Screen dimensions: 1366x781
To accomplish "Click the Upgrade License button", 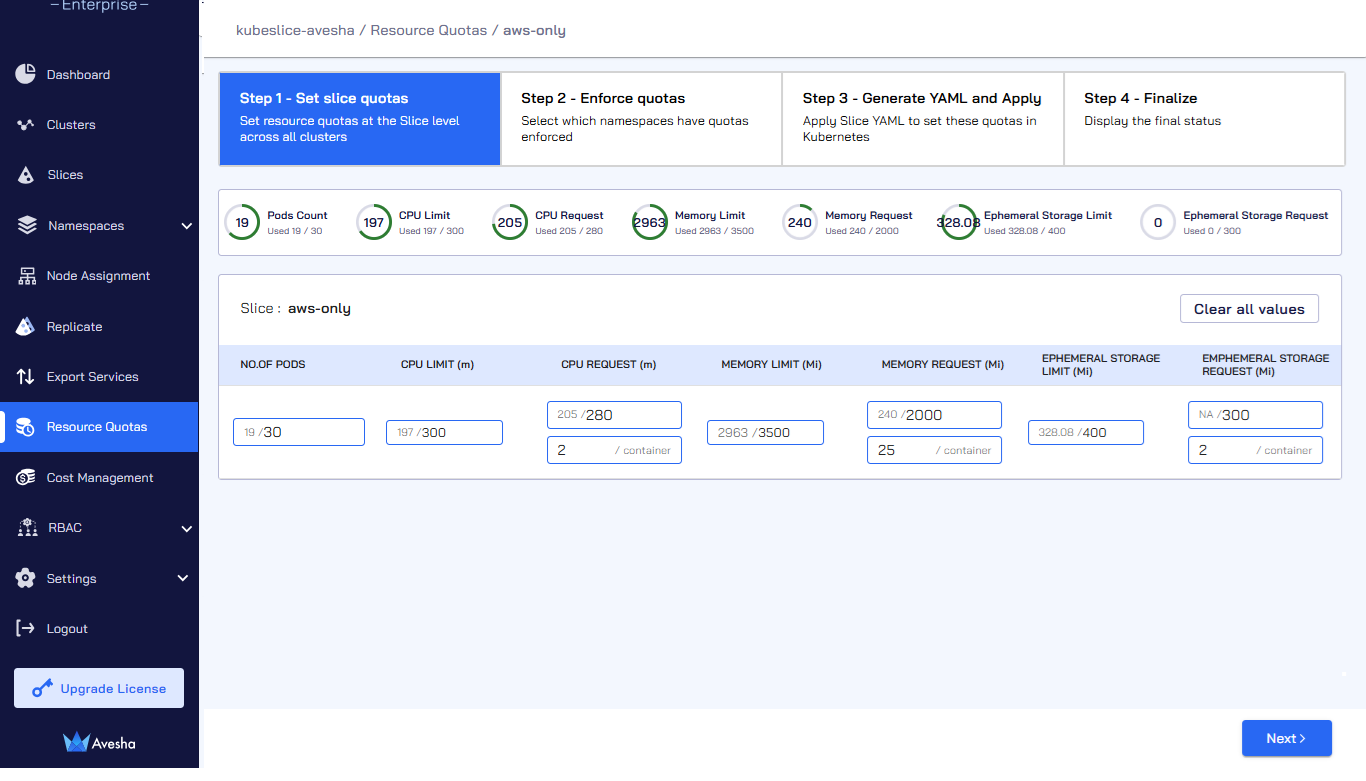I will point(99,688).
